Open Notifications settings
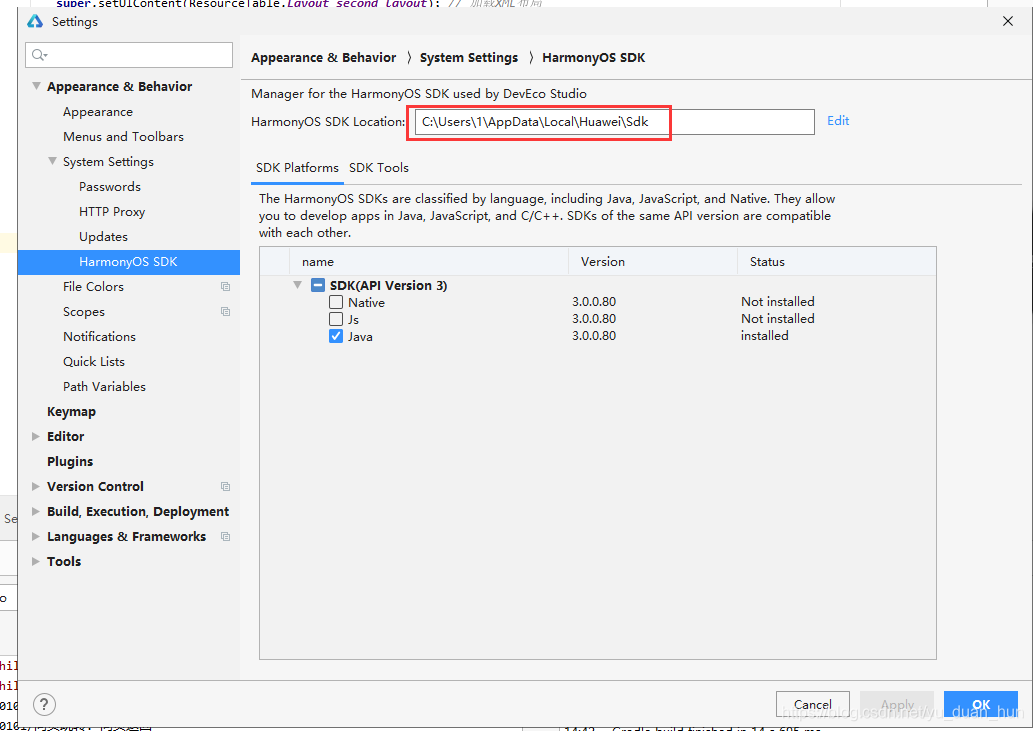 point(99,337)
